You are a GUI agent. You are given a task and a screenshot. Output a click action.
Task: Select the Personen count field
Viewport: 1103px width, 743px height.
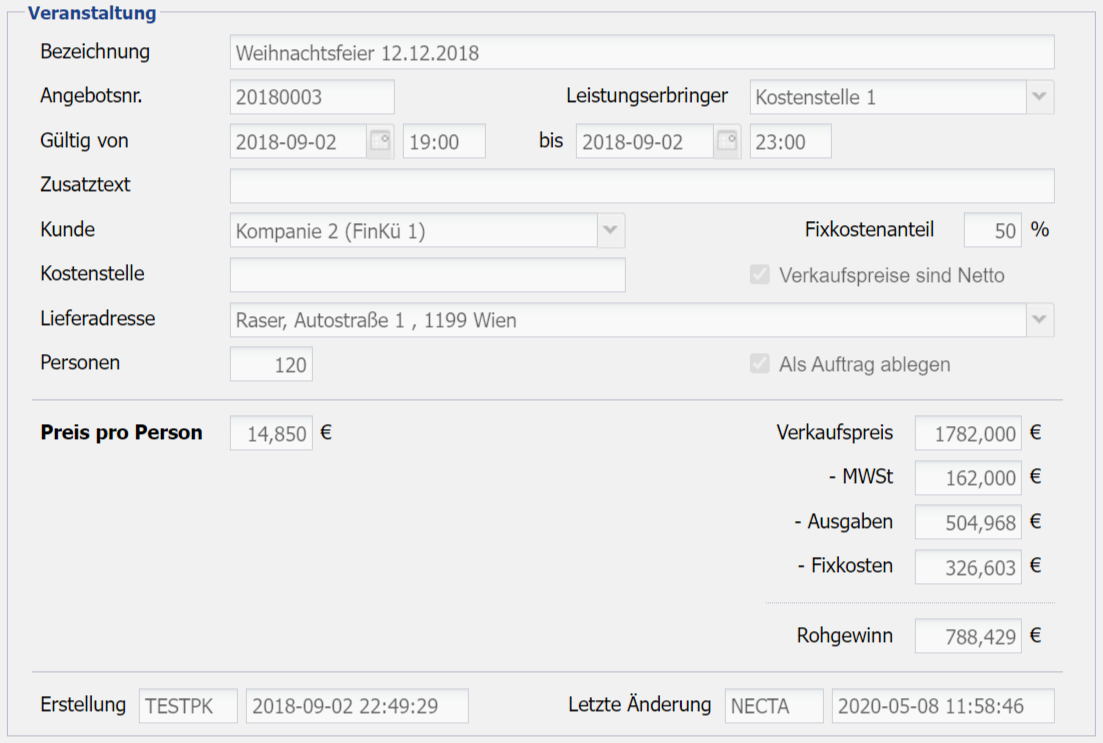271,365
